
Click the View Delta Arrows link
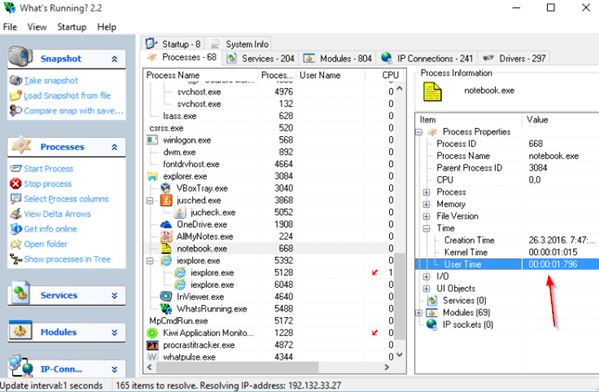click(x=57, y=214)
